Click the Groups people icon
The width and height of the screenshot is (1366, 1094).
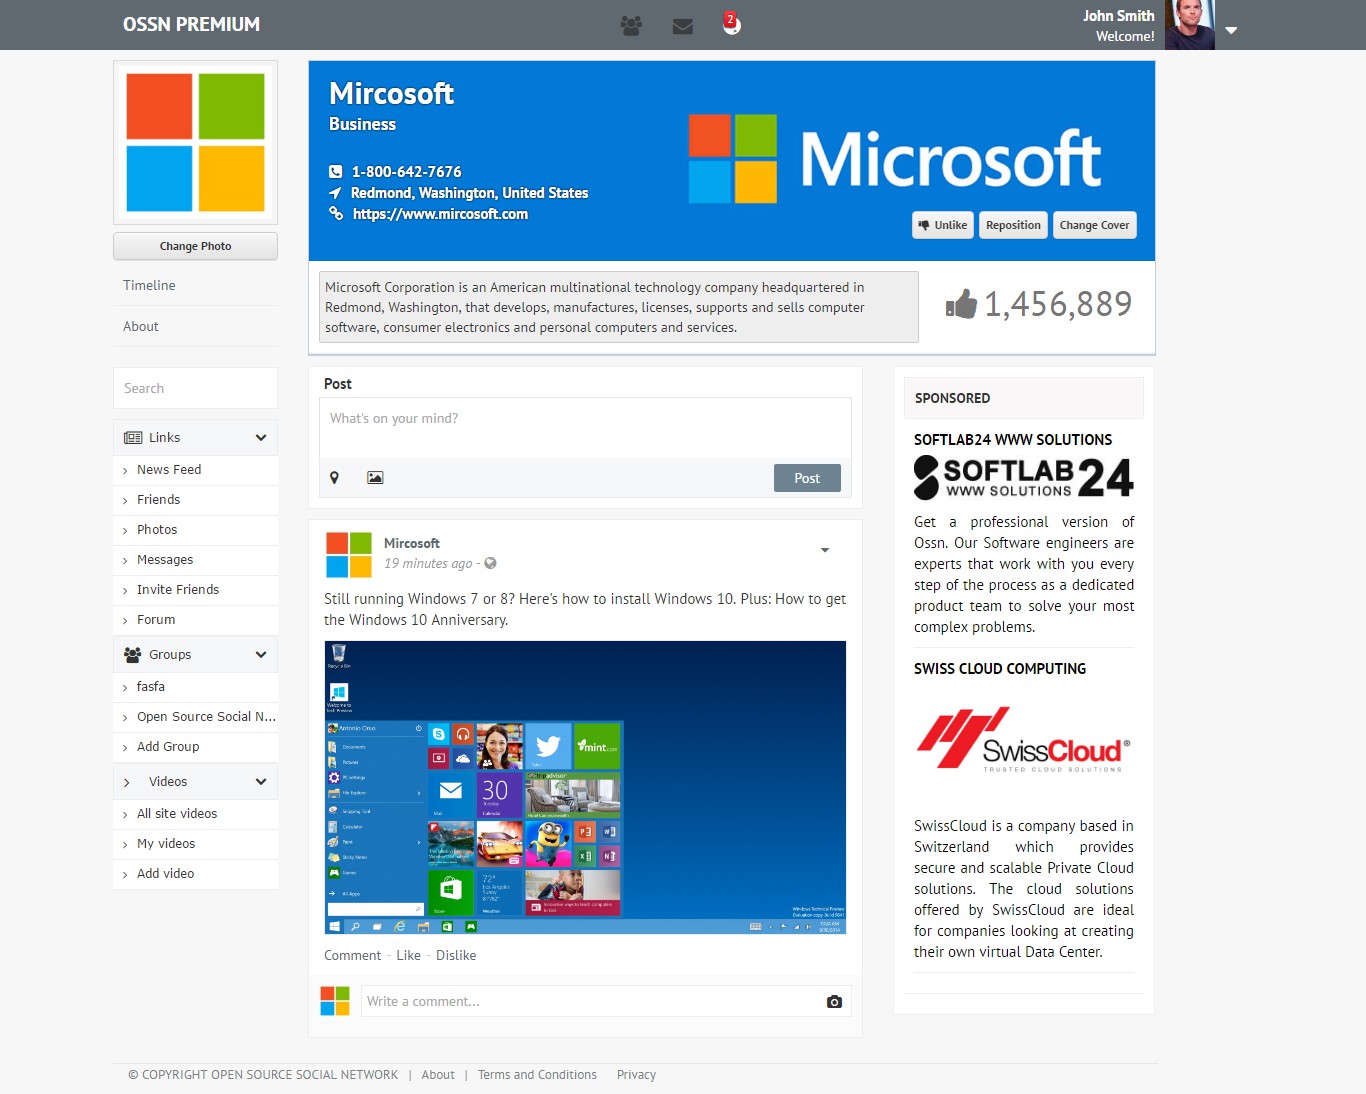click(x=132, y=654)
